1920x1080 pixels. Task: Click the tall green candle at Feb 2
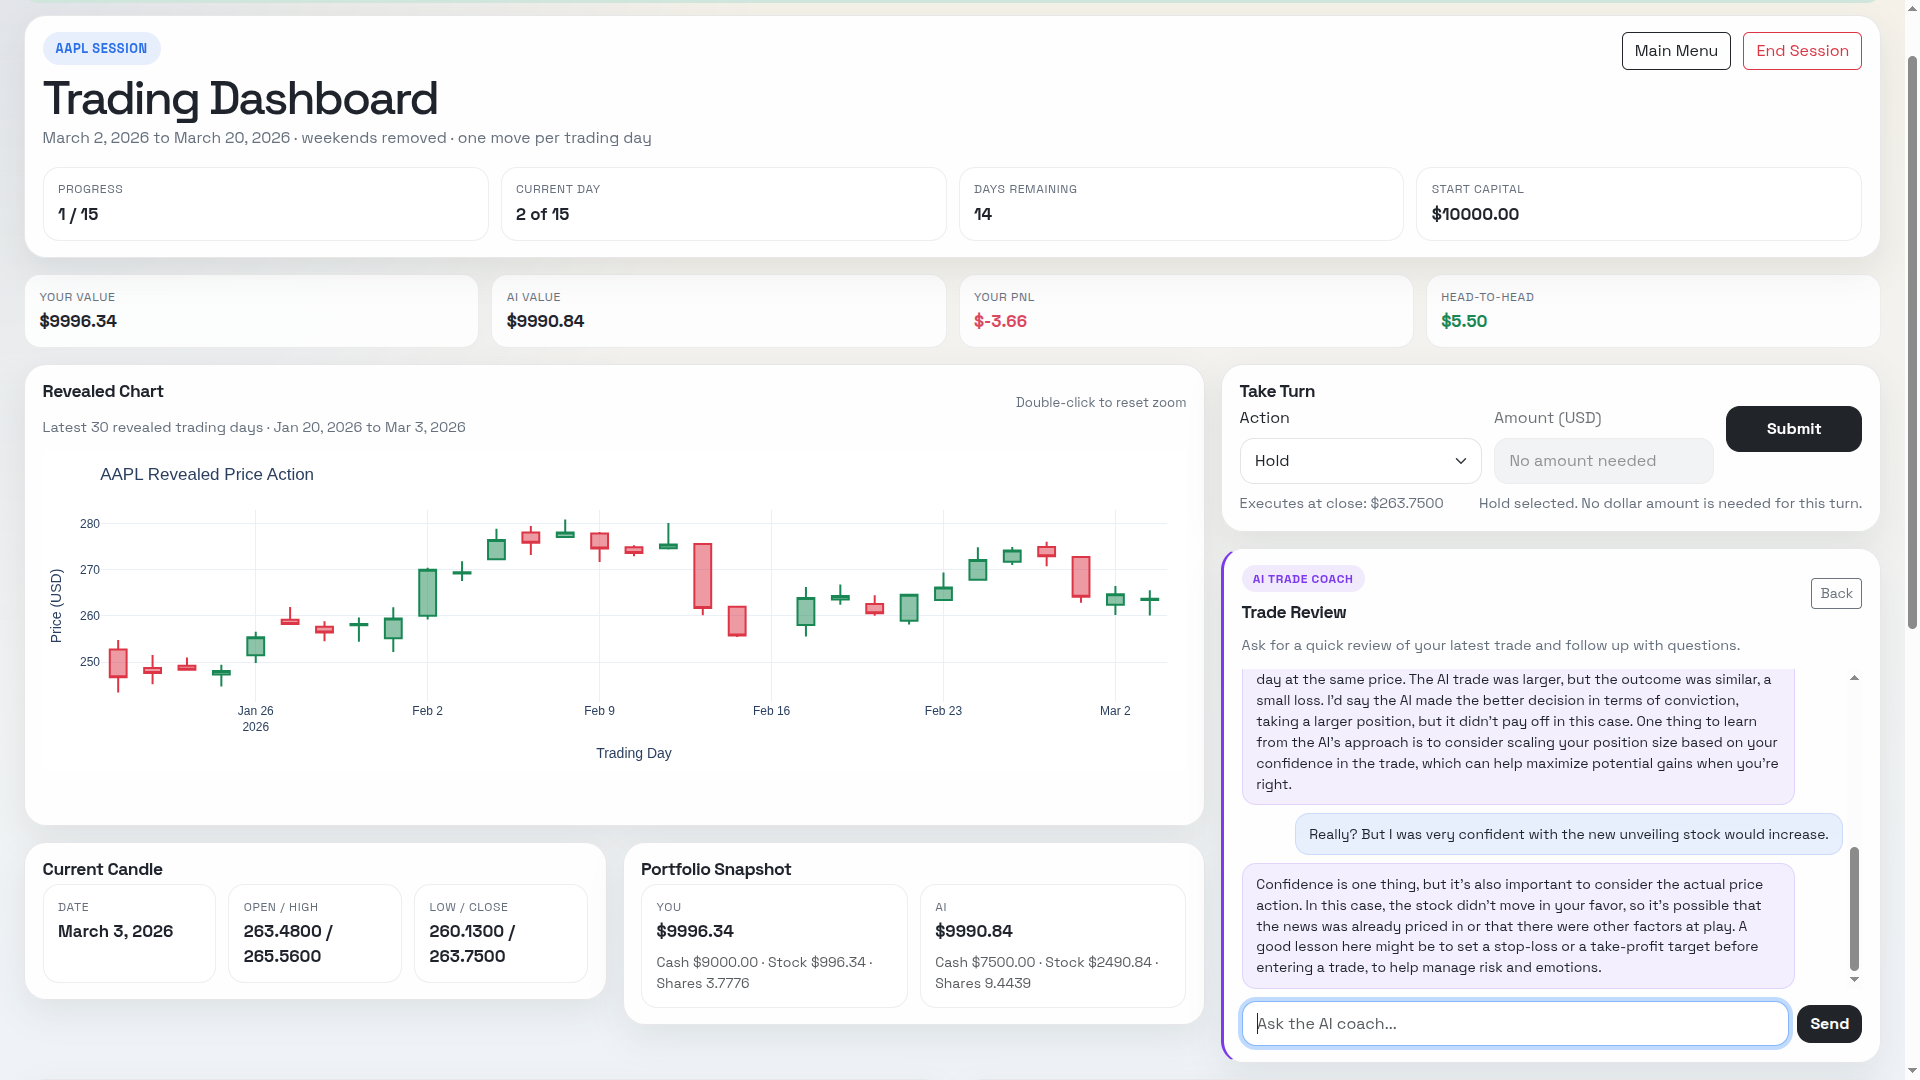427,593
